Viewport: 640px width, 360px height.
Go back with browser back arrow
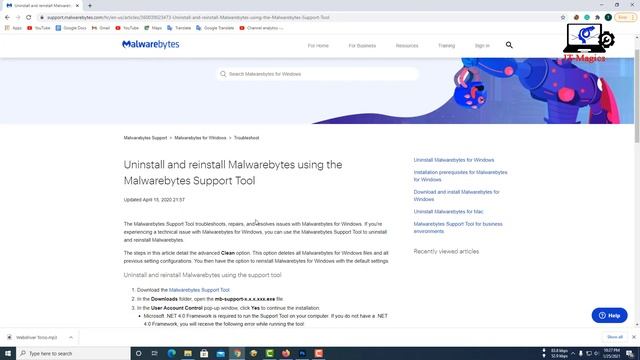click(7, 18)
